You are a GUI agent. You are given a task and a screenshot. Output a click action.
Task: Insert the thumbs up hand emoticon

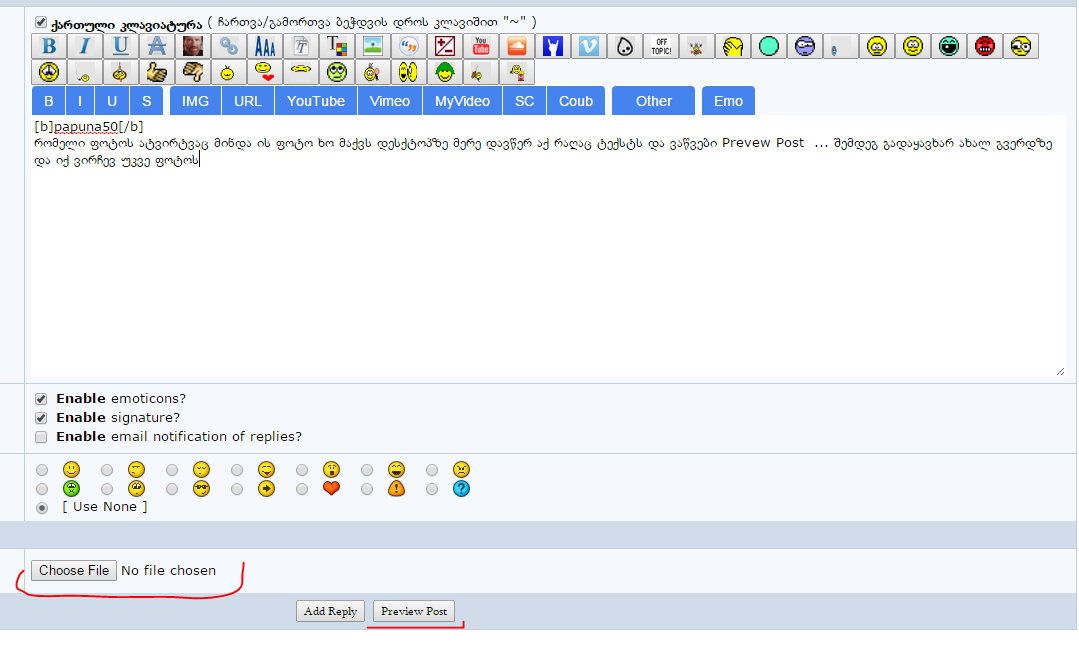click(157, 72)
